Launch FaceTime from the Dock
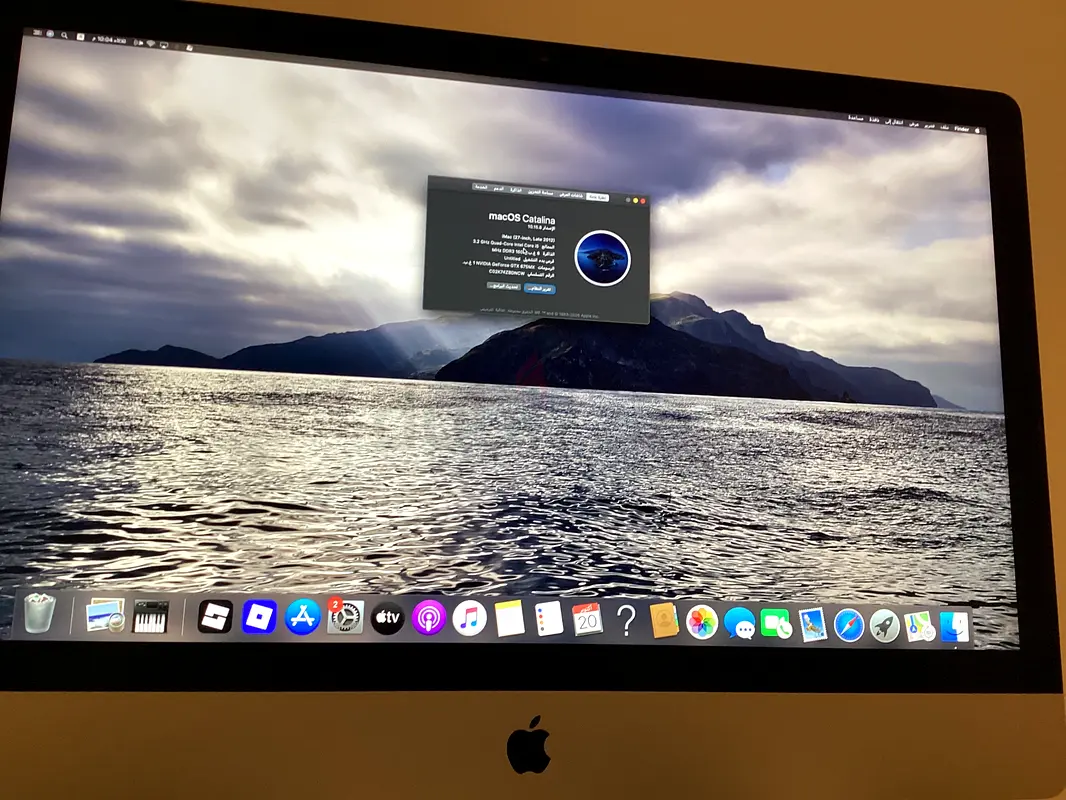The height and width of the screenshot is (800, 1066). tap(776, 624)
